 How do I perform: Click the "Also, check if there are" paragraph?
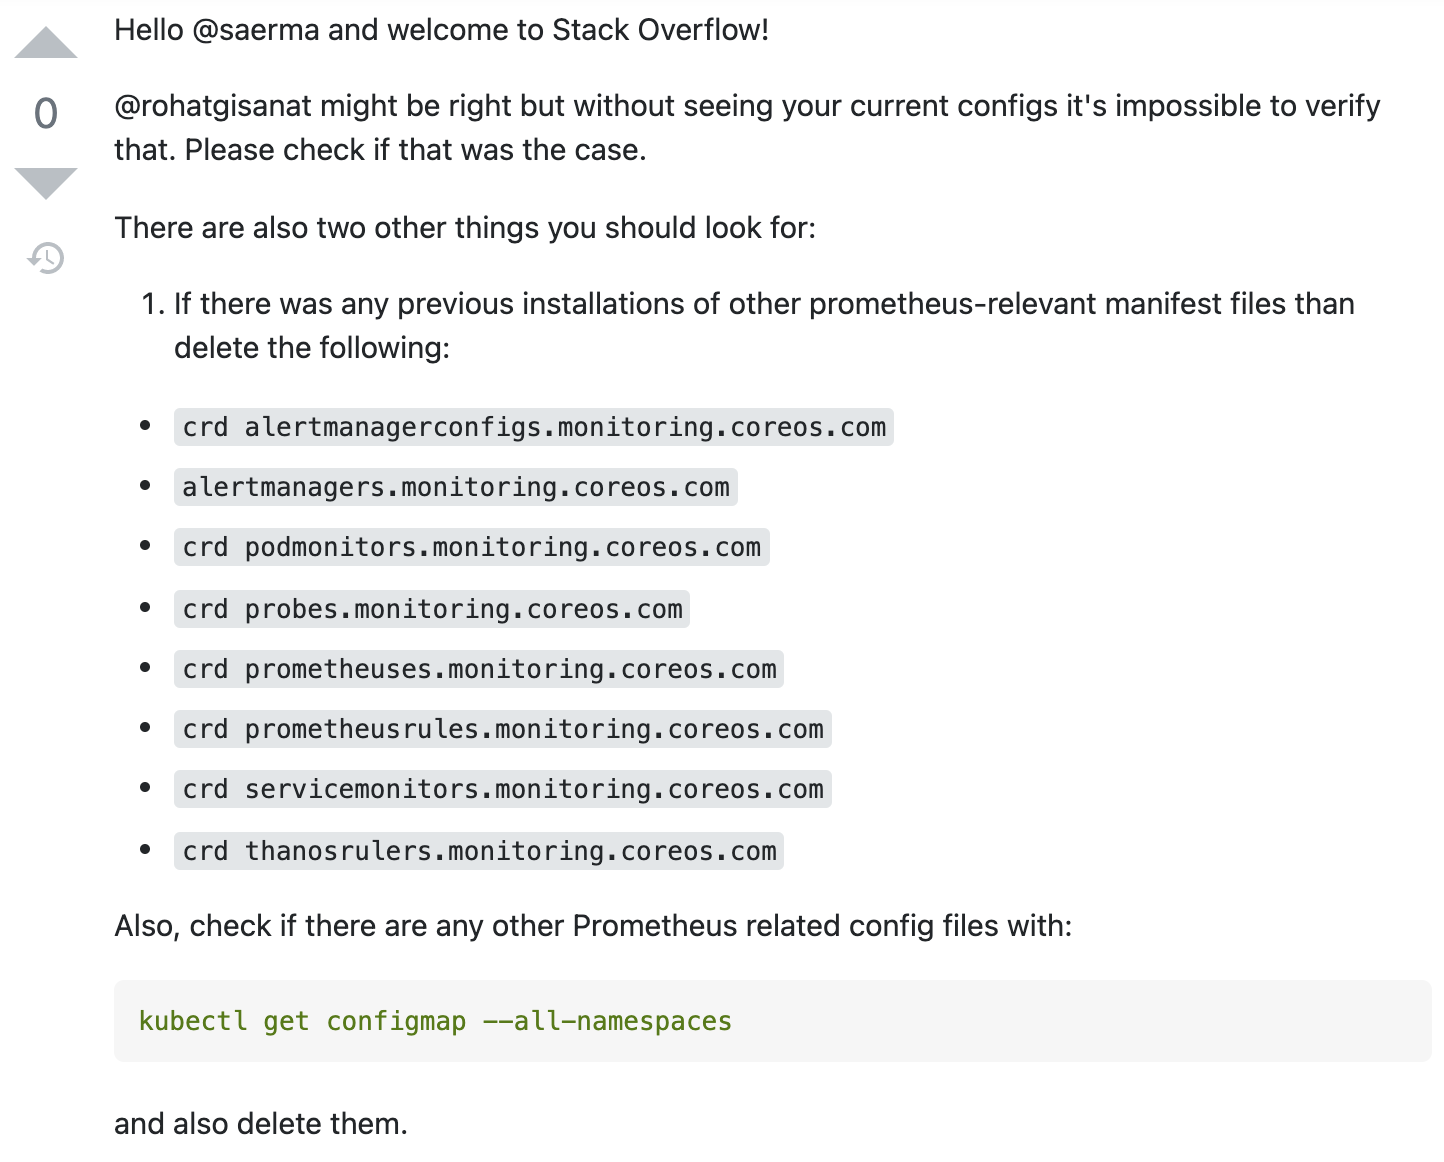pos(593,926)
